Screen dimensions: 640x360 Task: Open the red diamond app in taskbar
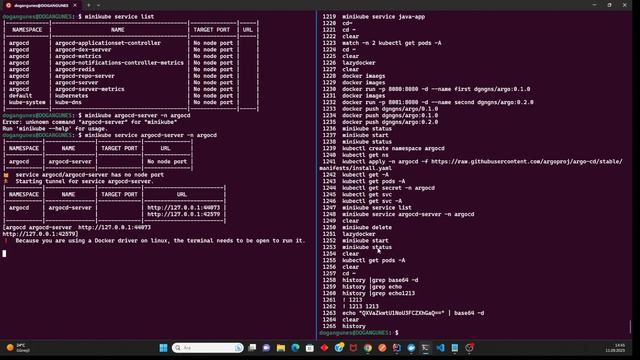(324, 348)
